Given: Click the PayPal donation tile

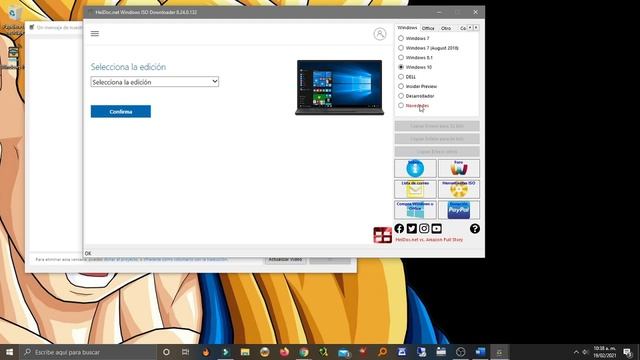Looking at the screenshot, I should pyautogui.click(x=459, y=210).
